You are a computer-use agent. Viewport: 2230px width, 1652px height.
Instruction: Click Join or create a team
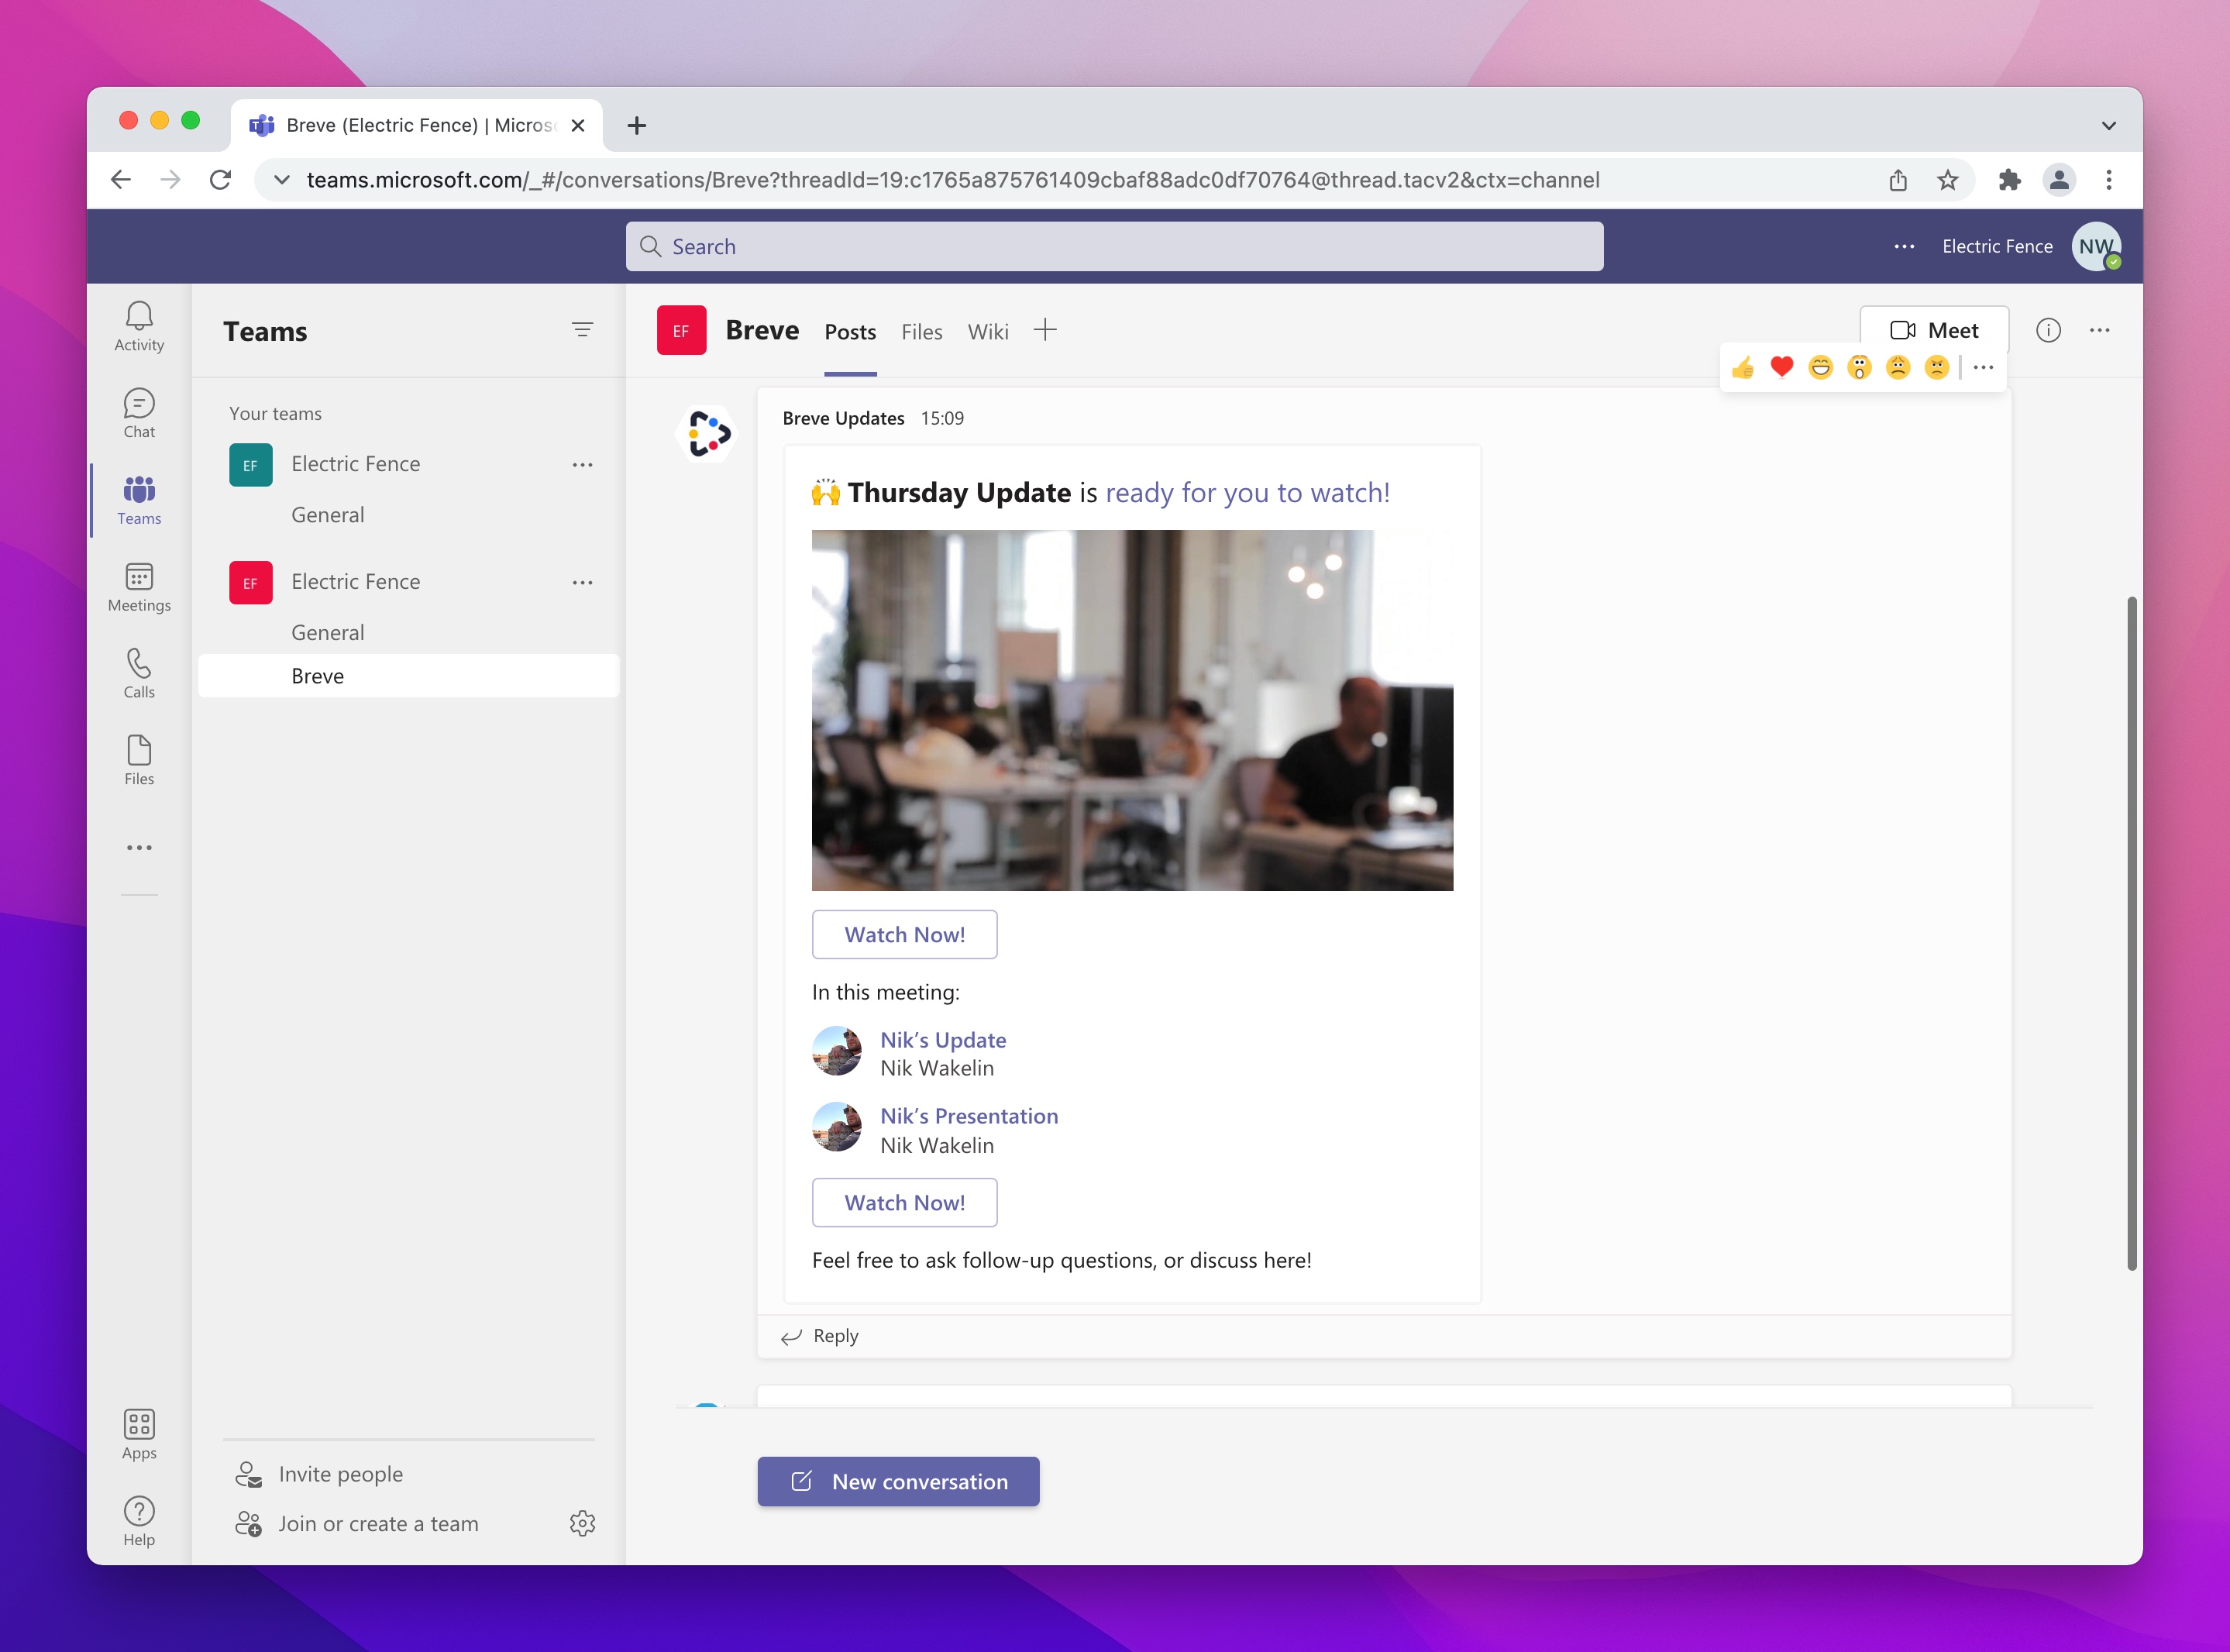tap(357, 1524)
